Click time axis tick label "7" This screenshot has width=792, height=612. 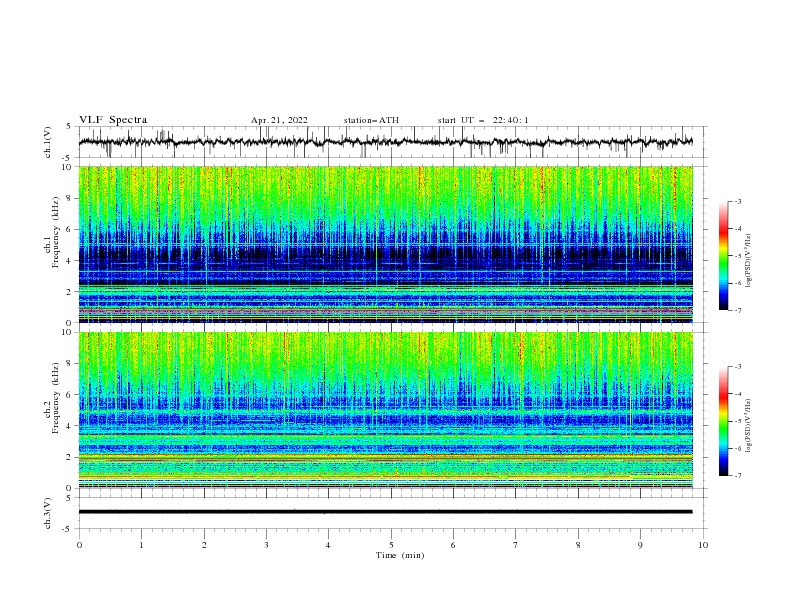point(516,545)
